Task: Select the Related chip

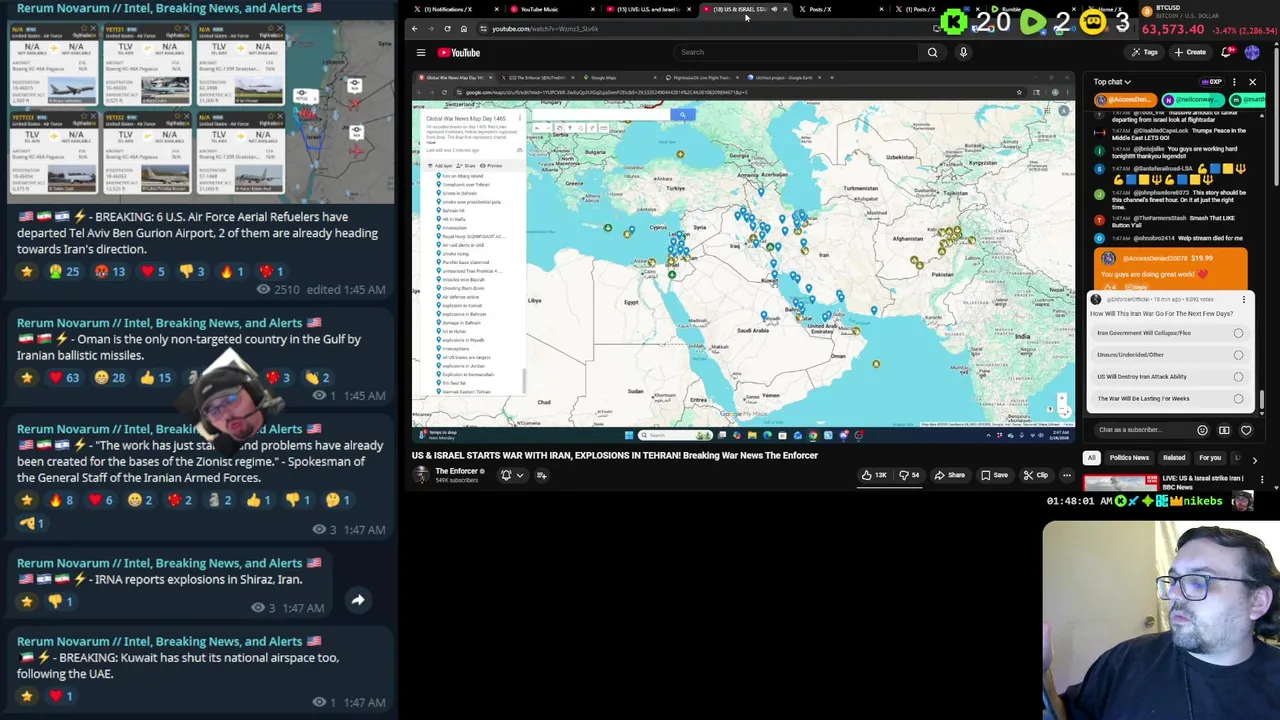Action: (1174, 458)
